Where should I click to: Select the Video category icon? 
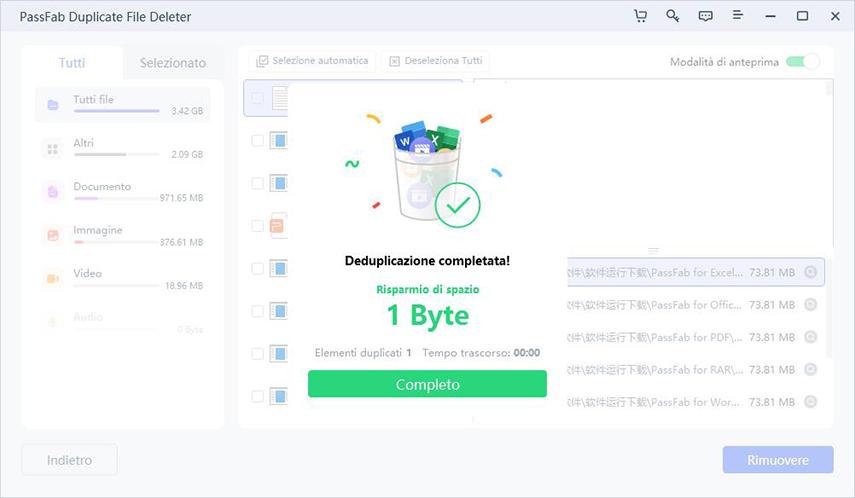(52, 278)
